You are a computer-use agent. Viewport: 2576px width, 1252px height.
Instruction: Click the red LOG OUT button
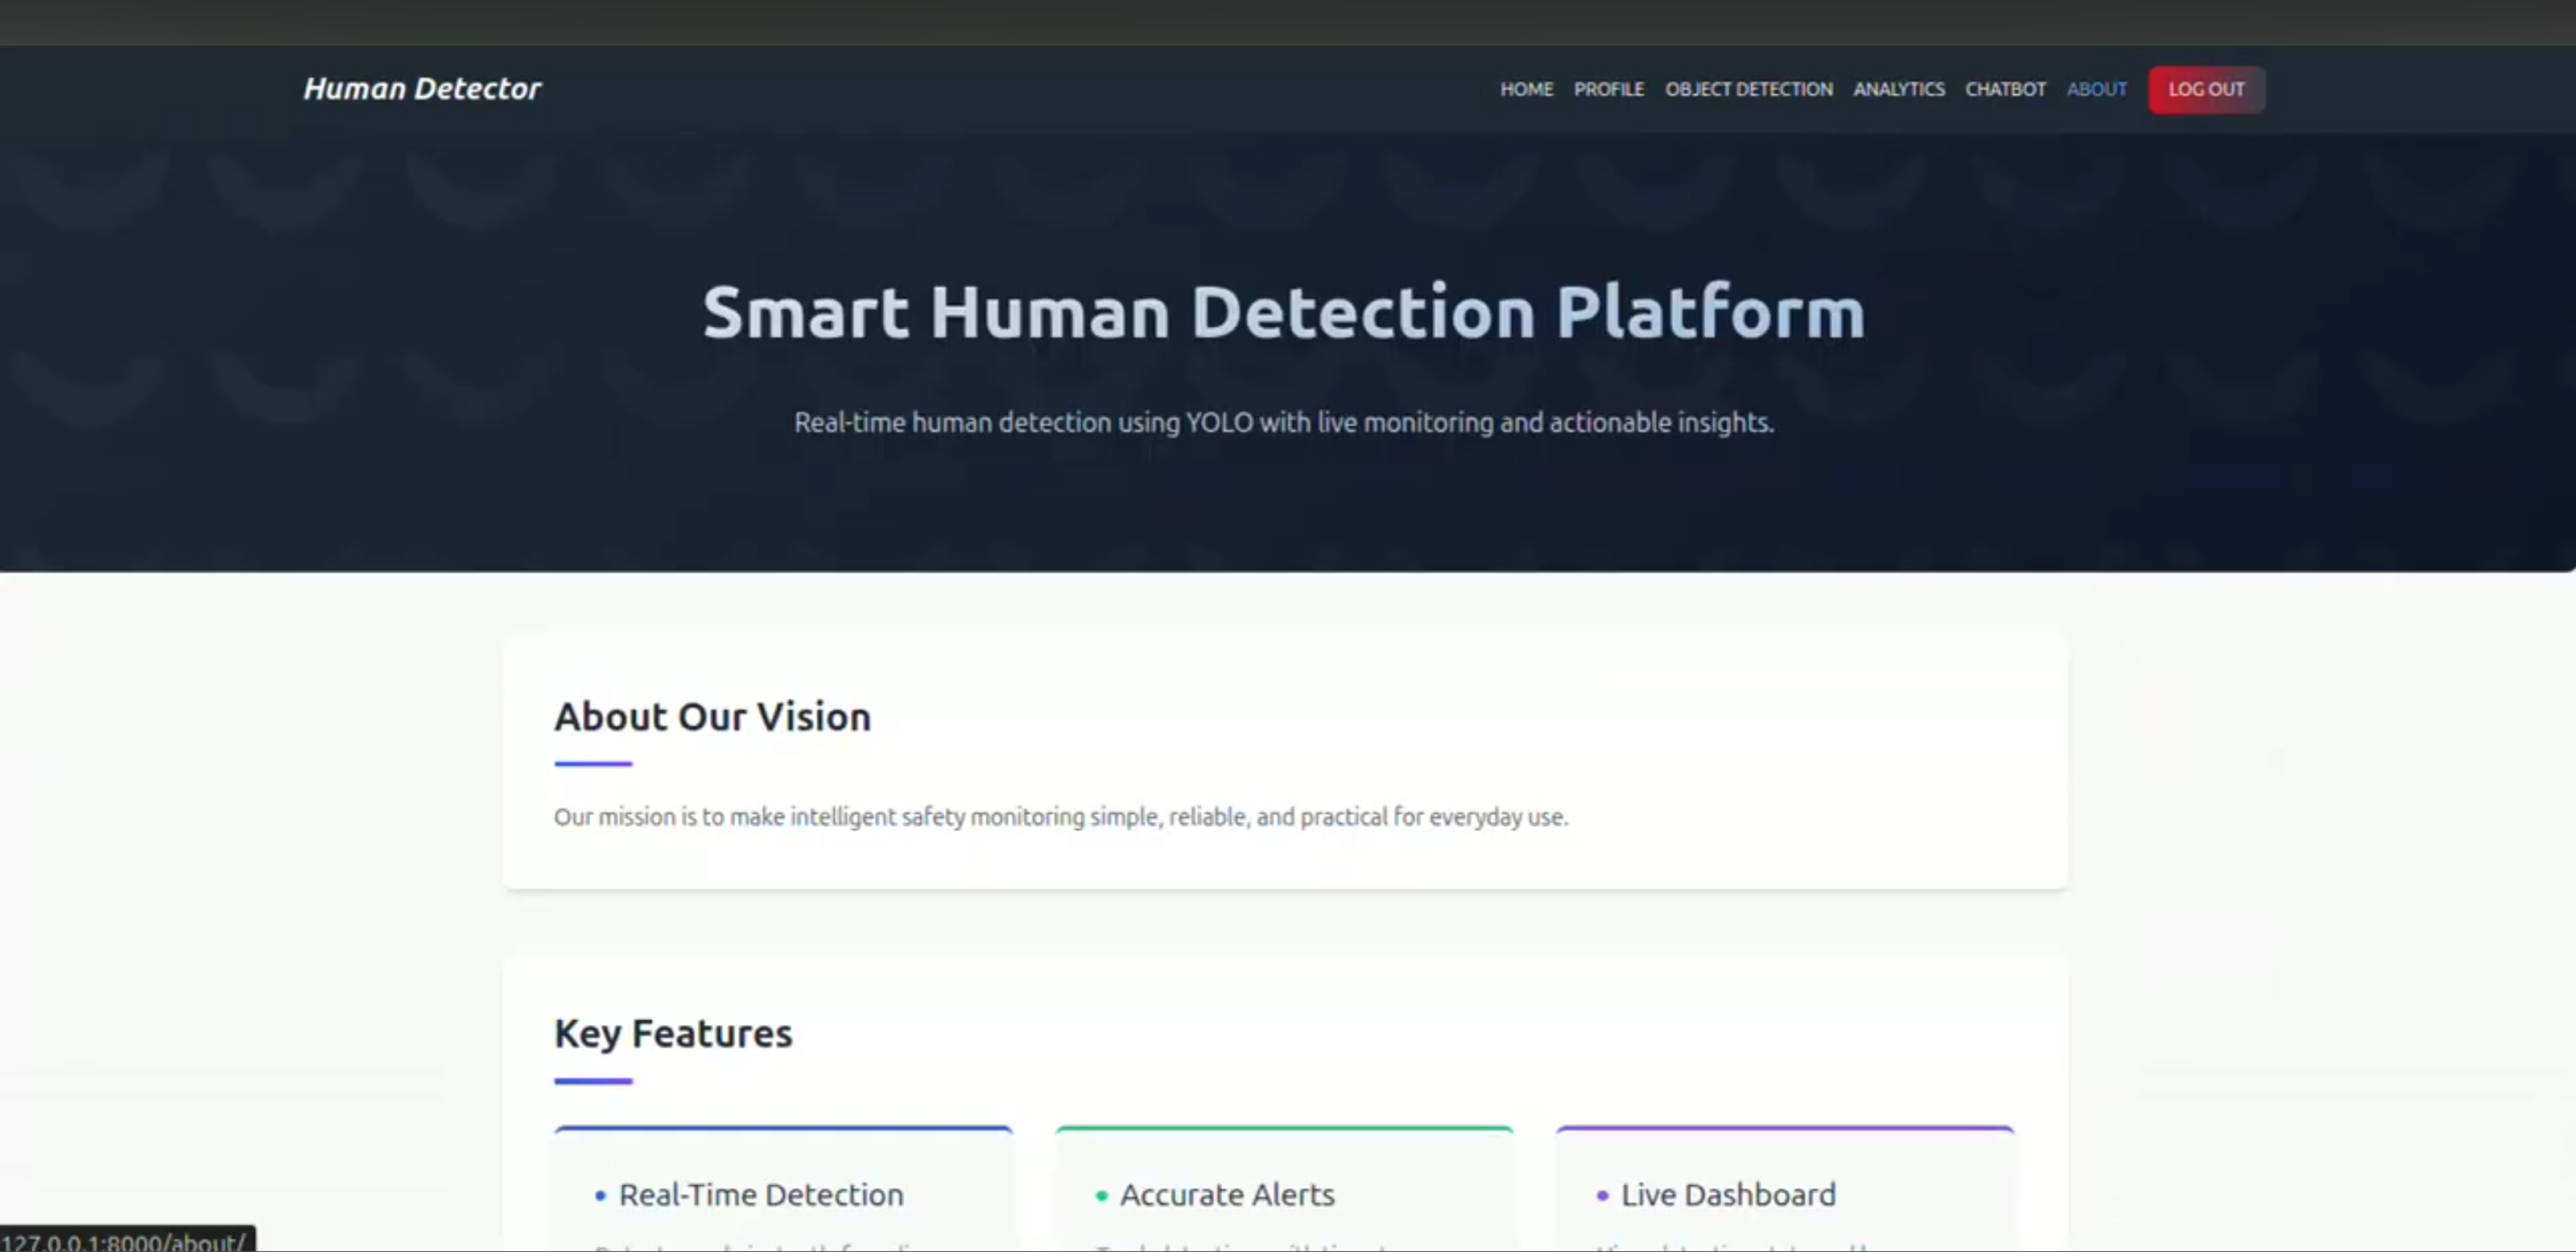2206,89
